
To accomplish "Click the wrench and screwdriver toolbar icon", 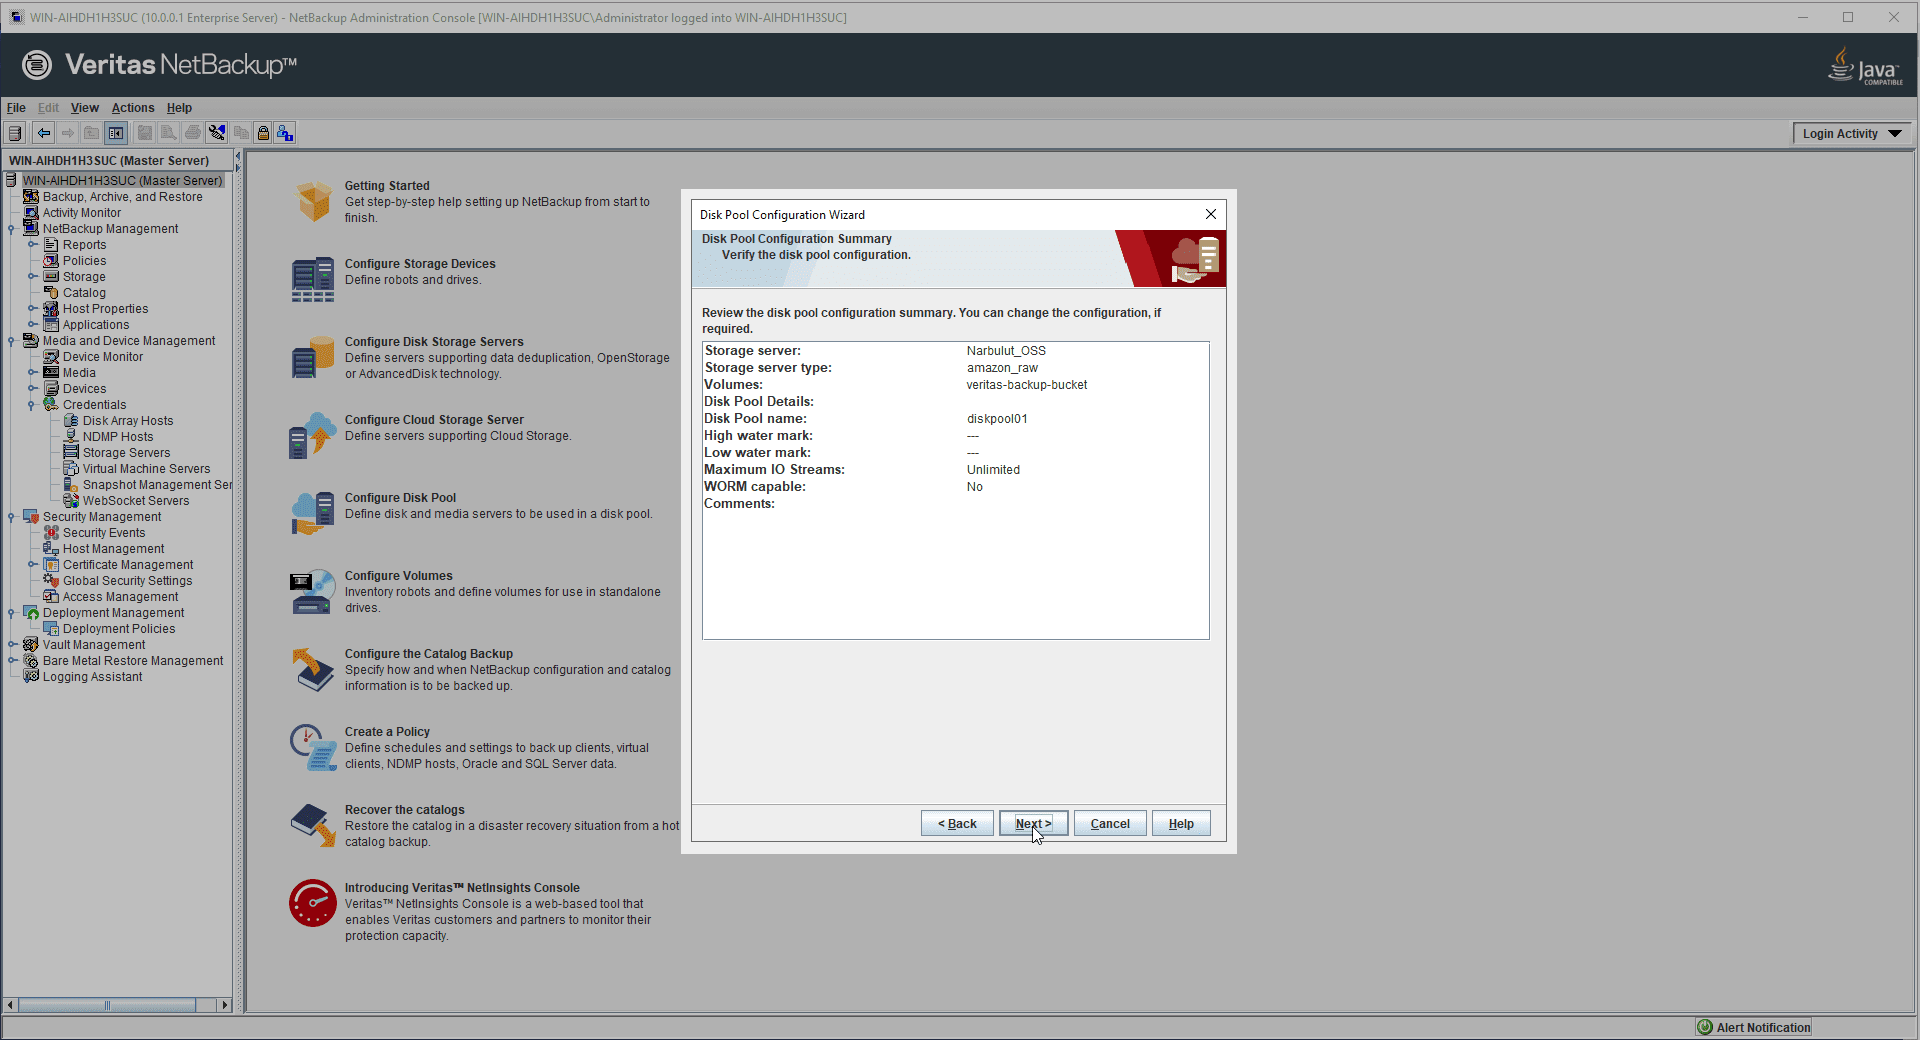I will [217, 133].
